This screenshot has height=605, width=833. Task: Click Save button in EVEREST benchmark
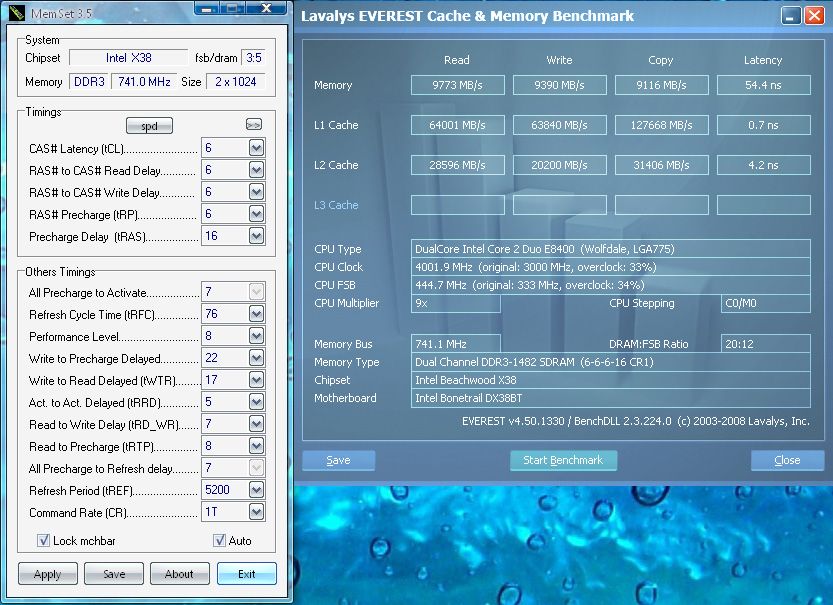click(x=338, y=460)
